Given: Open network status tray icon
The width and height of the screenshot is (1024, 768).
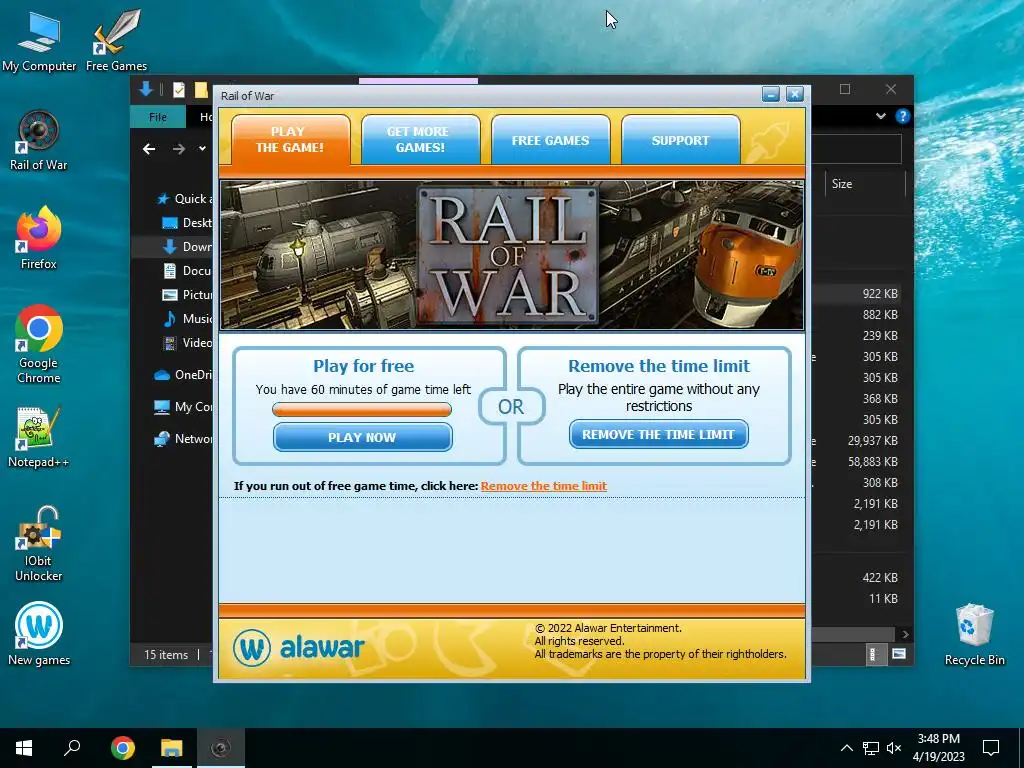Looking at the screenshot, I should 871,748.
